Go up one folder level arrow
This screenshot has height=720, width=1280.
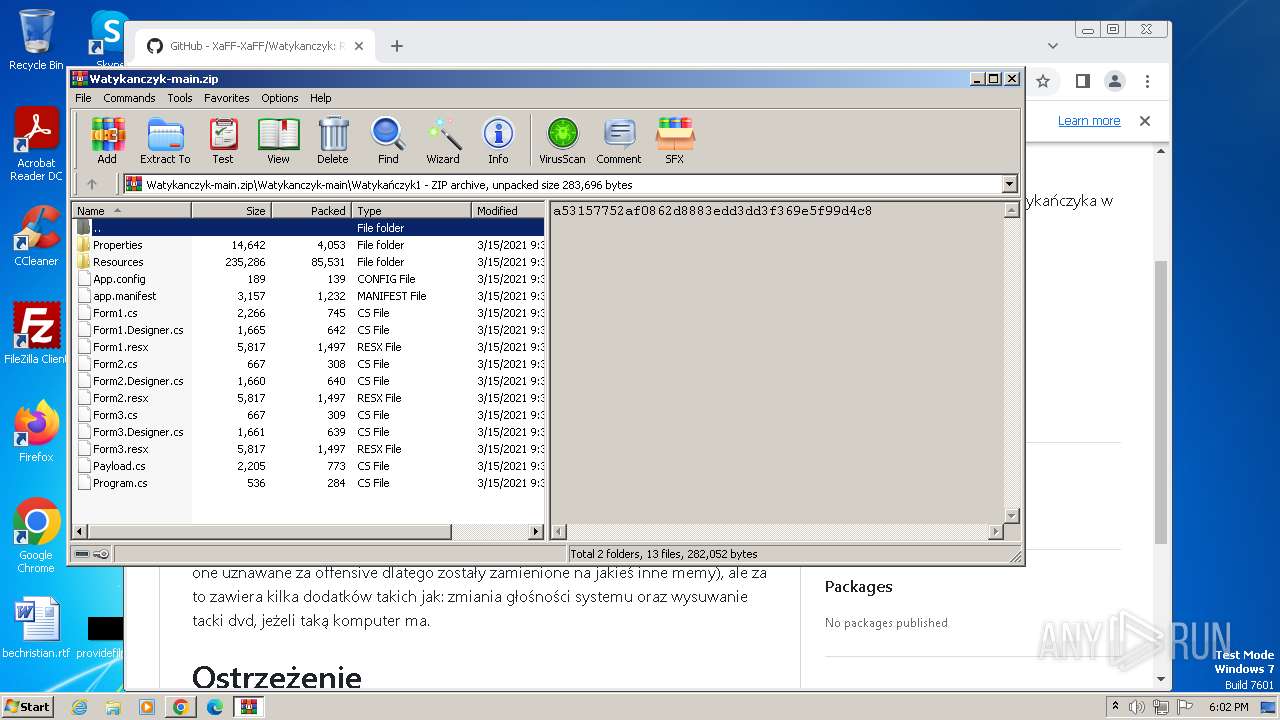[x=92, y=184]
